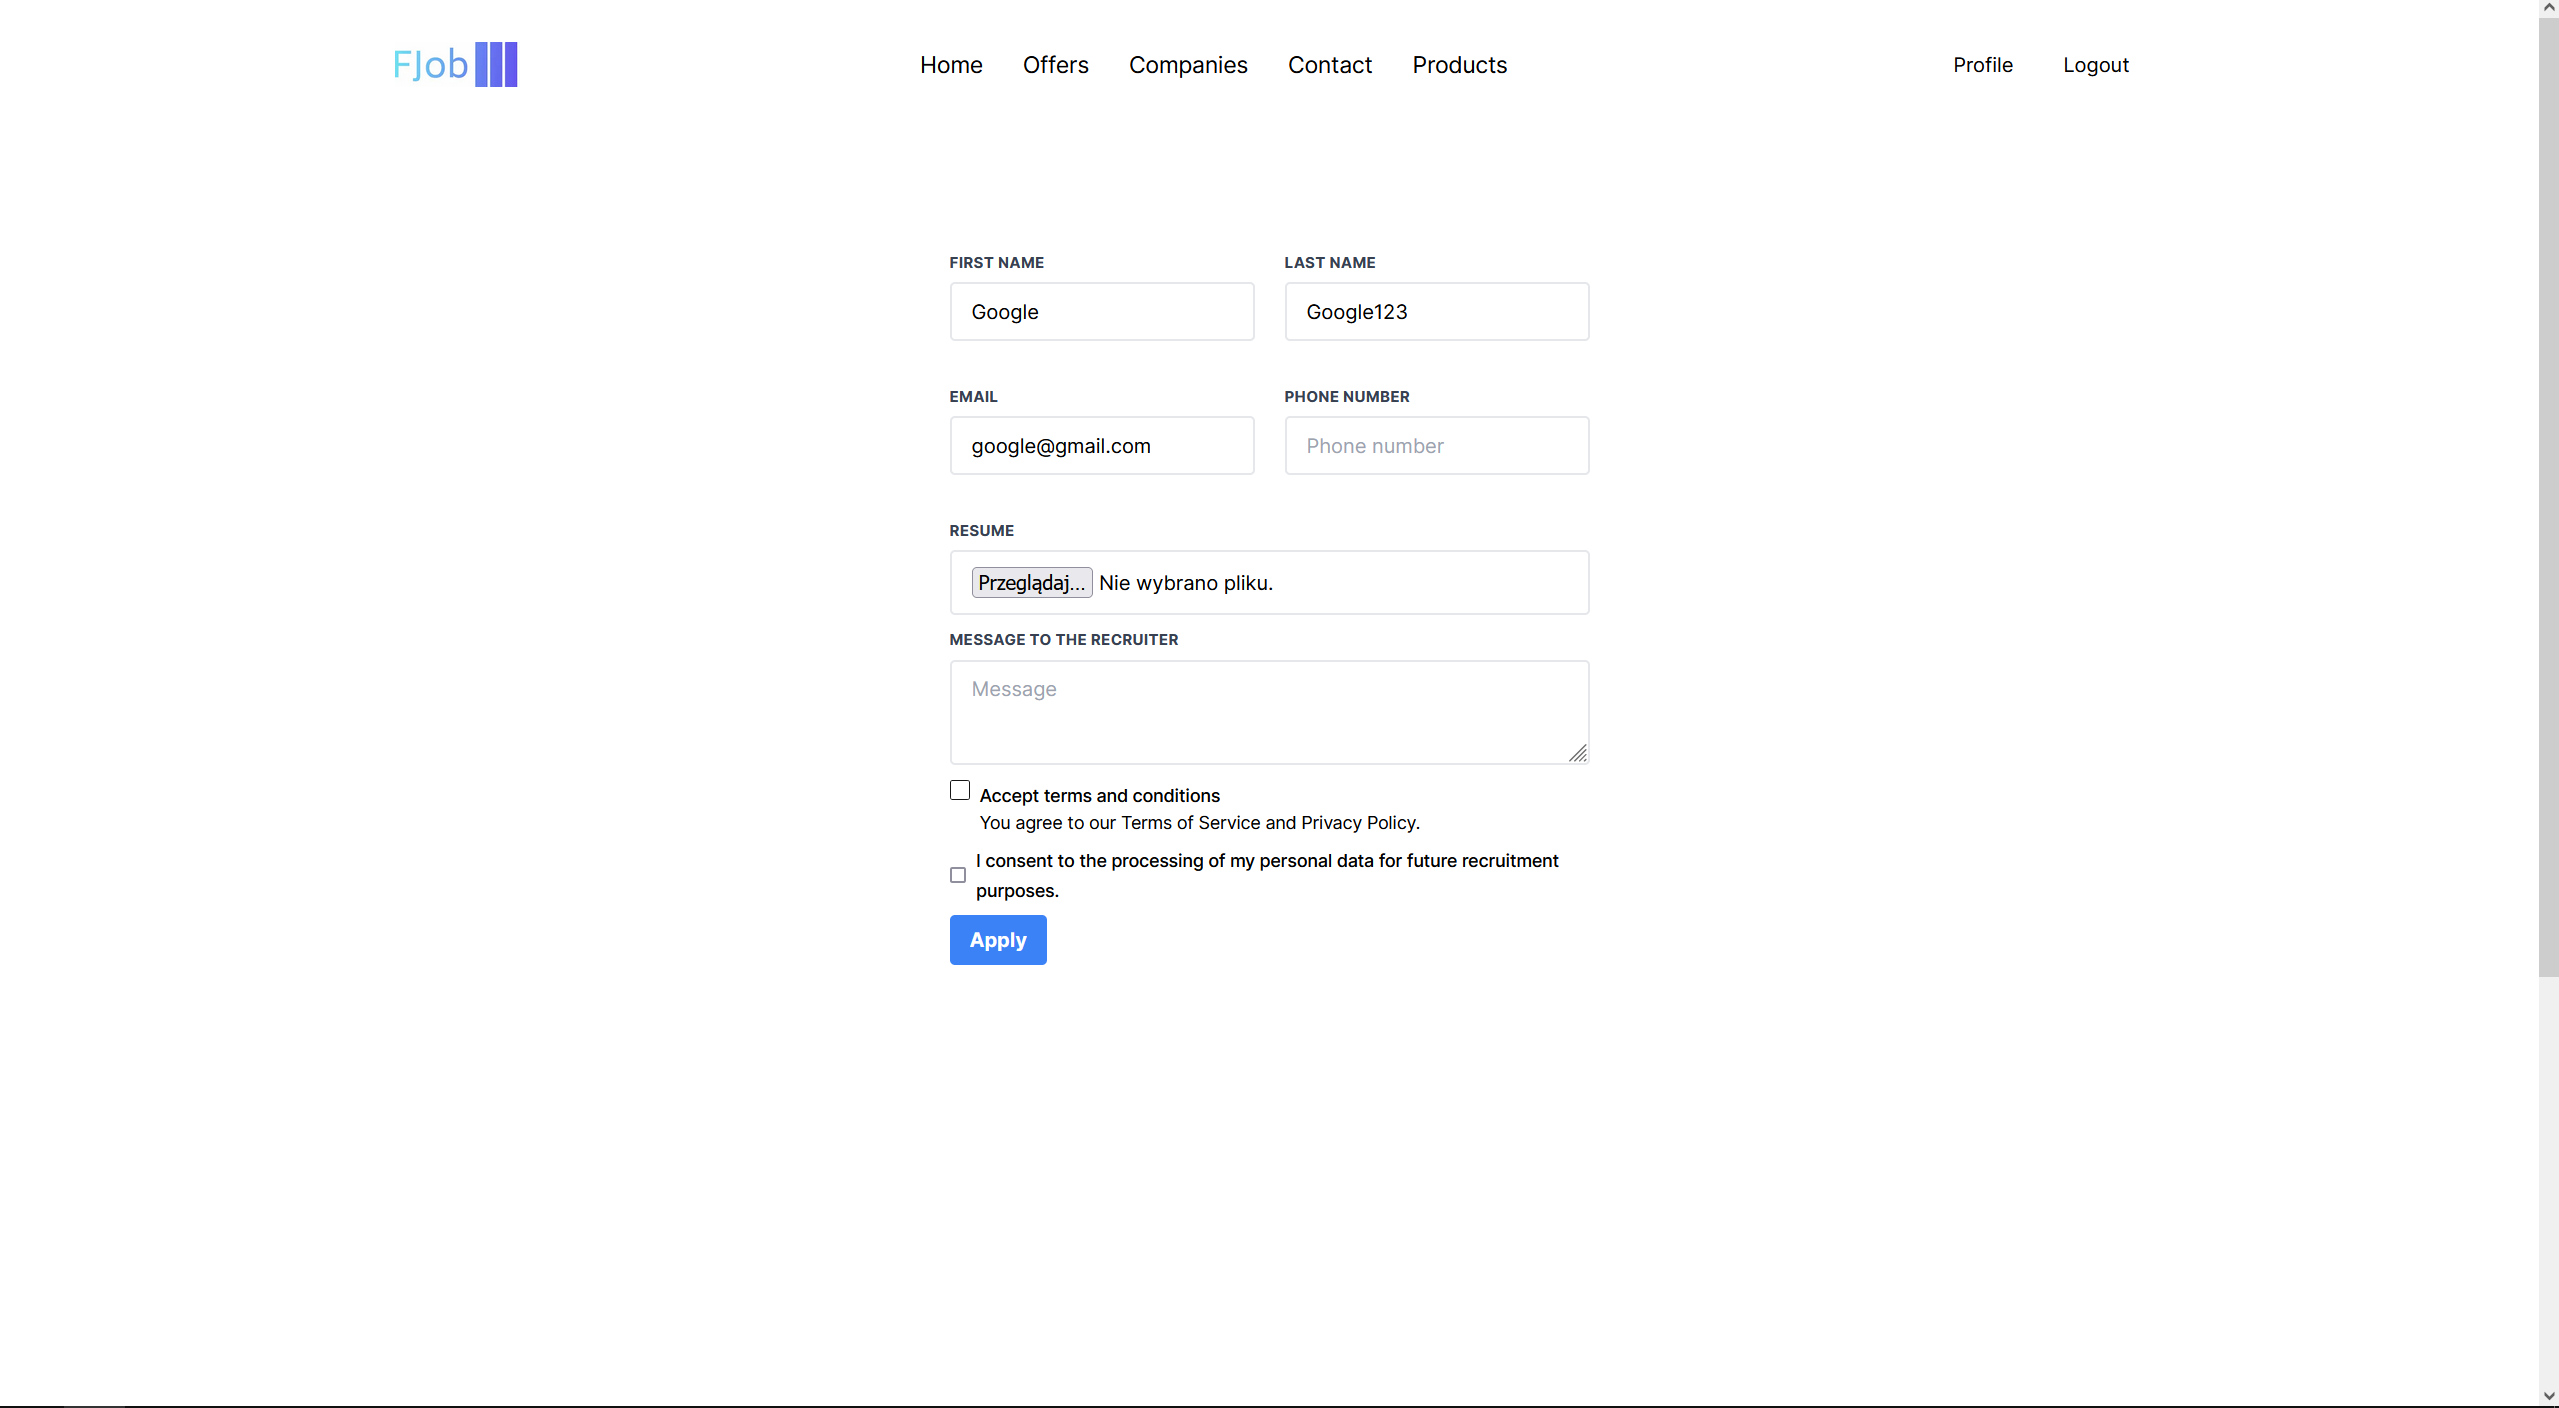Open the Companies navigation link
Image resolution: width=2559 pixels, height=1408 pixels.
[x=1187, y=65]
